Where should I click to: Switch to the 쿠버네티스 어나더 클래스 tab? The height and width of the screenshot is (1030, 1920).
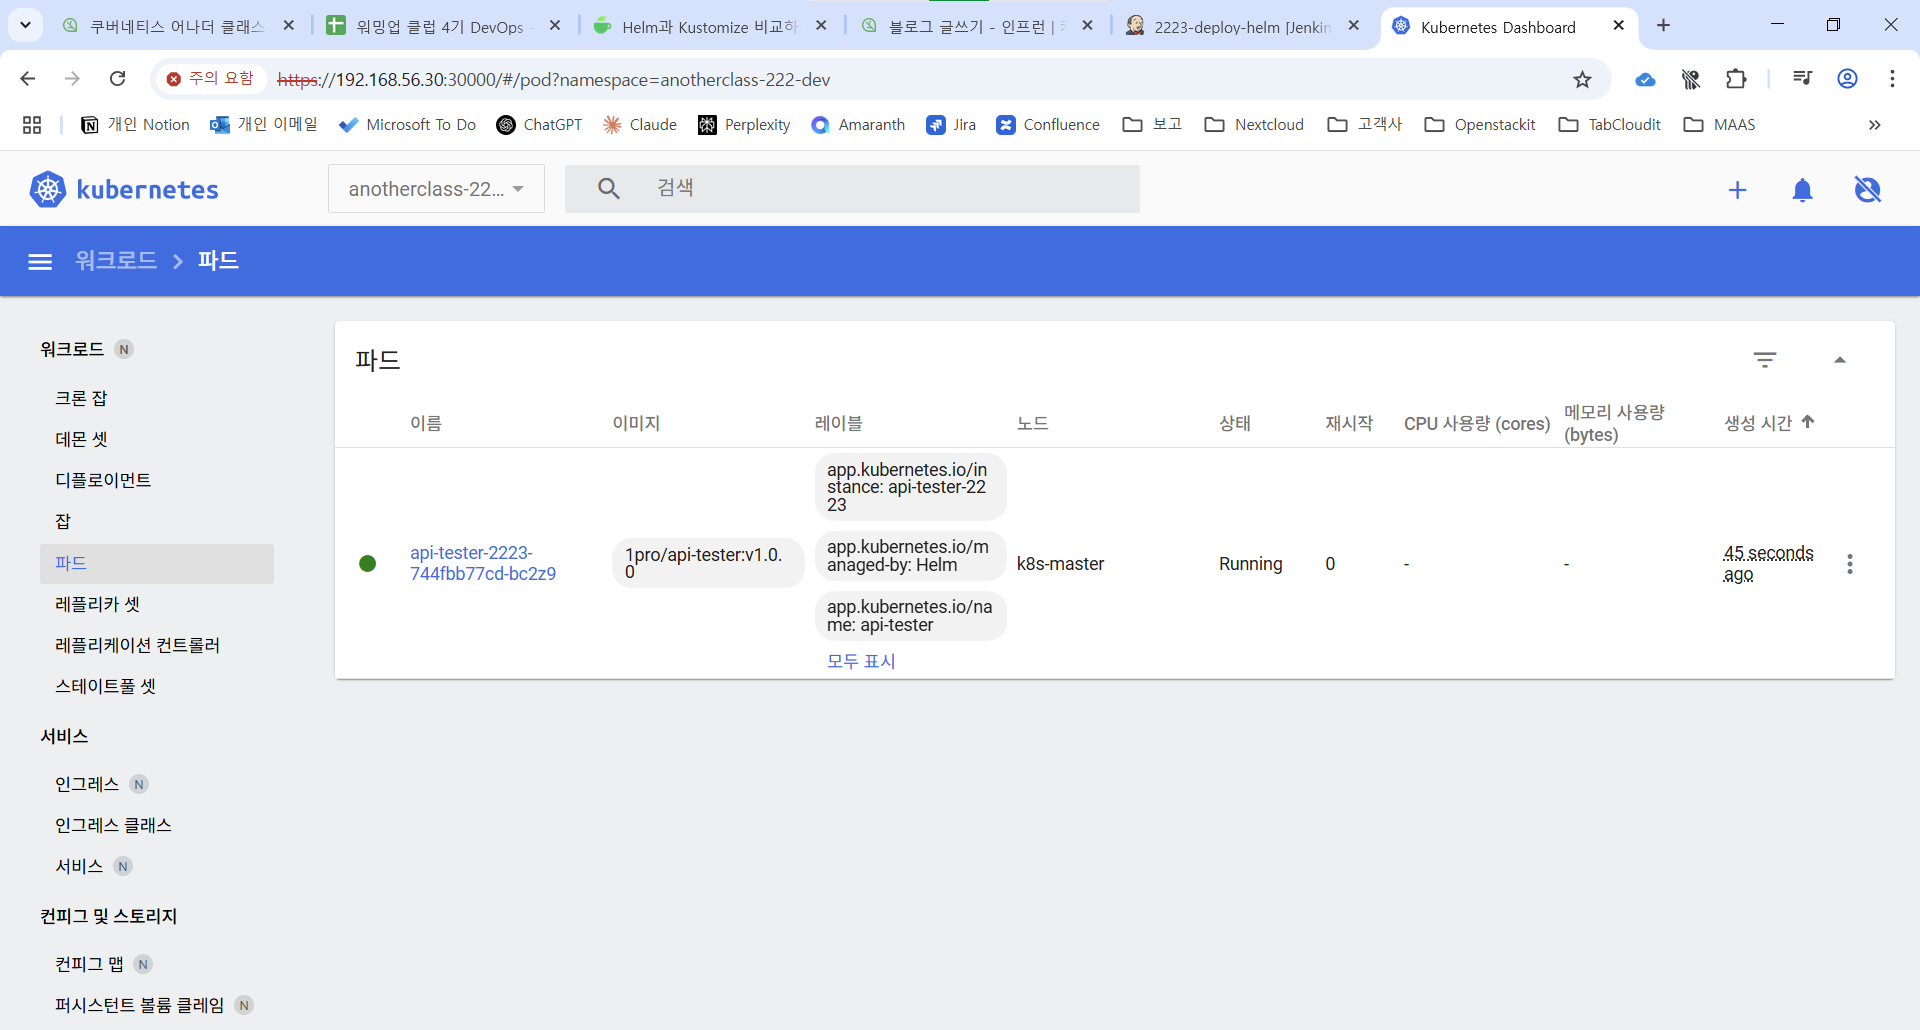coord(179,26)
